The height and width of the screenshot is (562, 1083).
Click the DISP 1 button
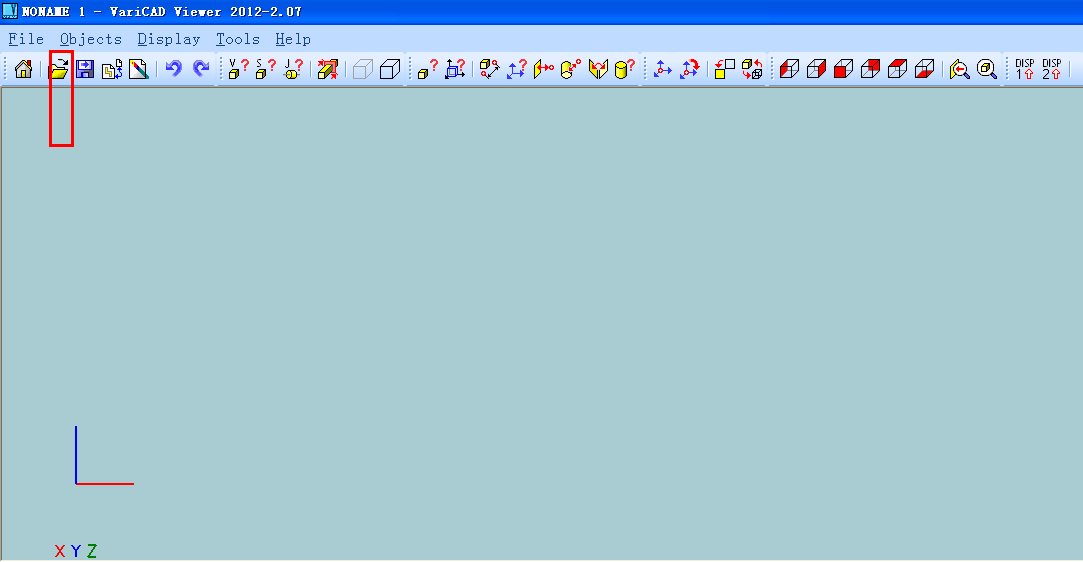(1024, 69)
